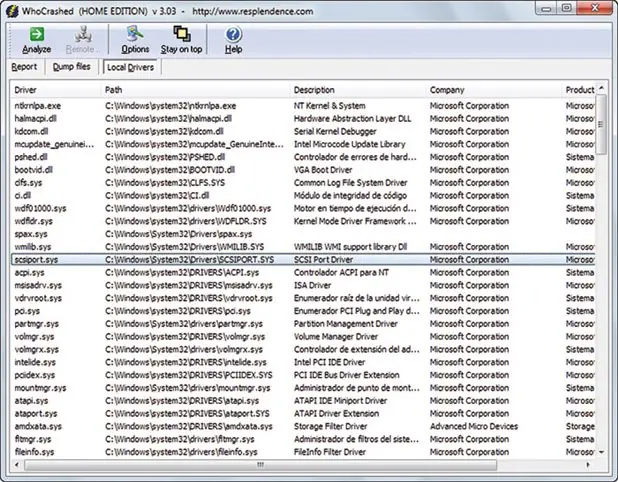Screen dimensions: 618x482
Task: Switch to the Dump files tab
Action: 72,67
